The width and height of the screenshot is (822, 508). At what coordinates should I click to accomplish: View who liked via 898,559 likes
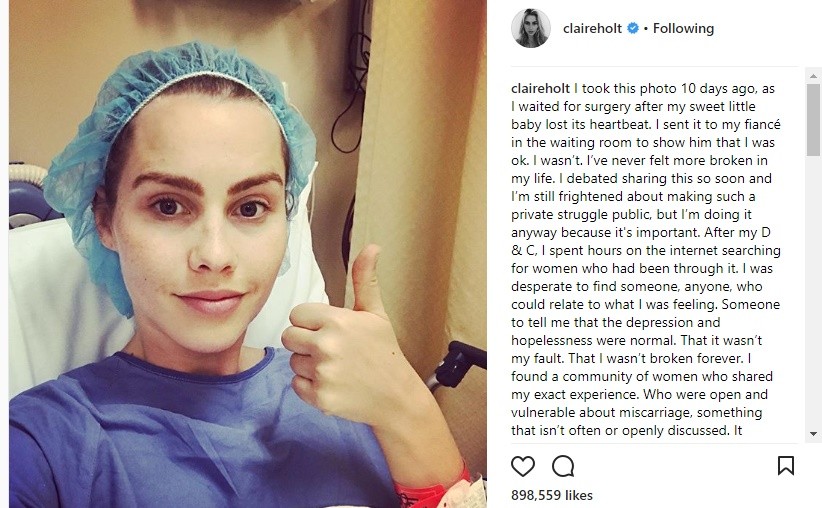pyautogui.click(x=552, y=495)
